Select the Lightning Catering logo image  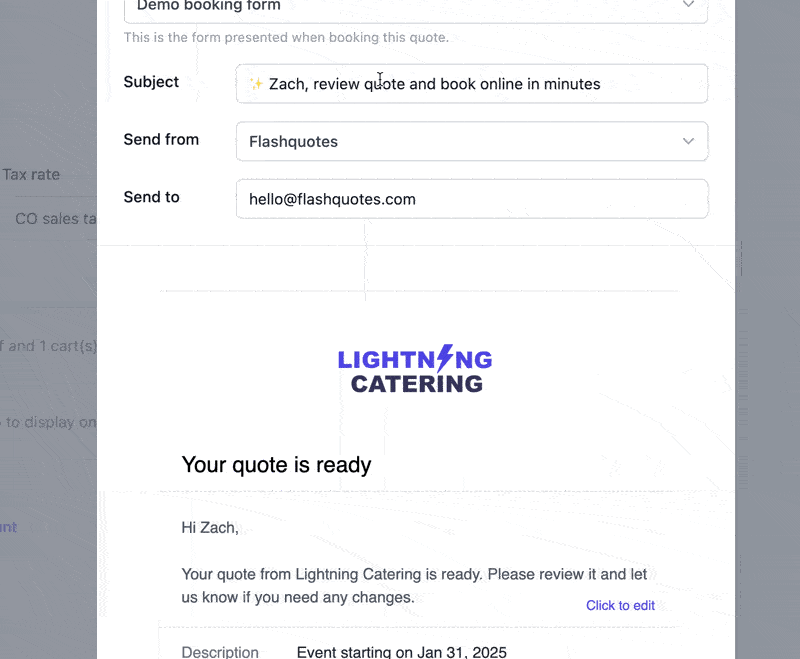tap(414, 368)
